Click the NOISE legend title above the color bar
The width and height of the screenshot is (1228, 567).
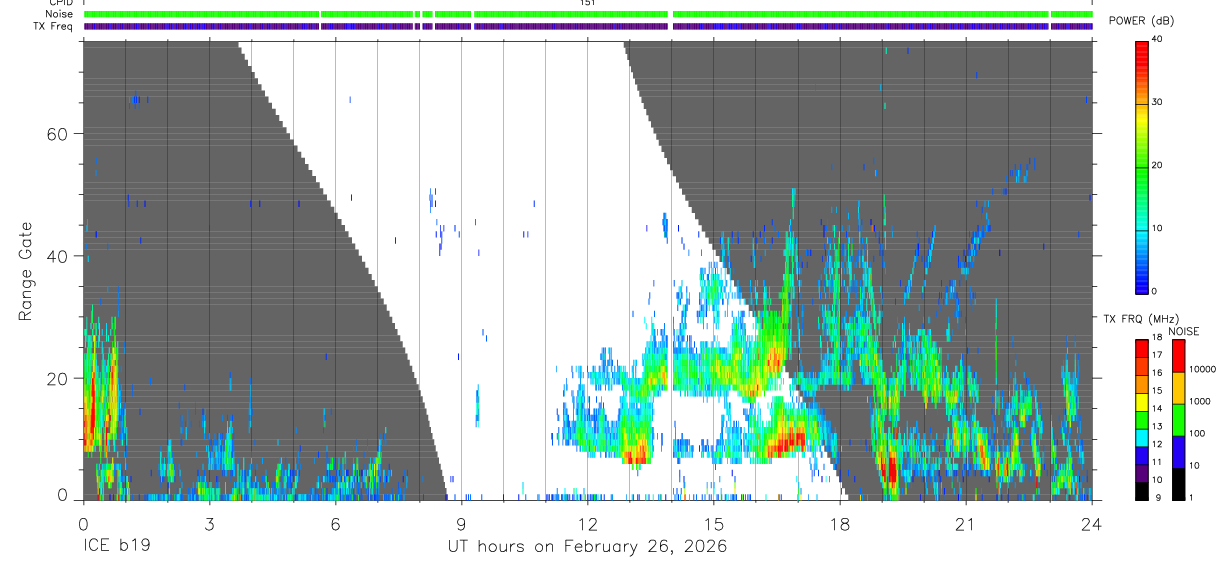(x=1183, y=331)
